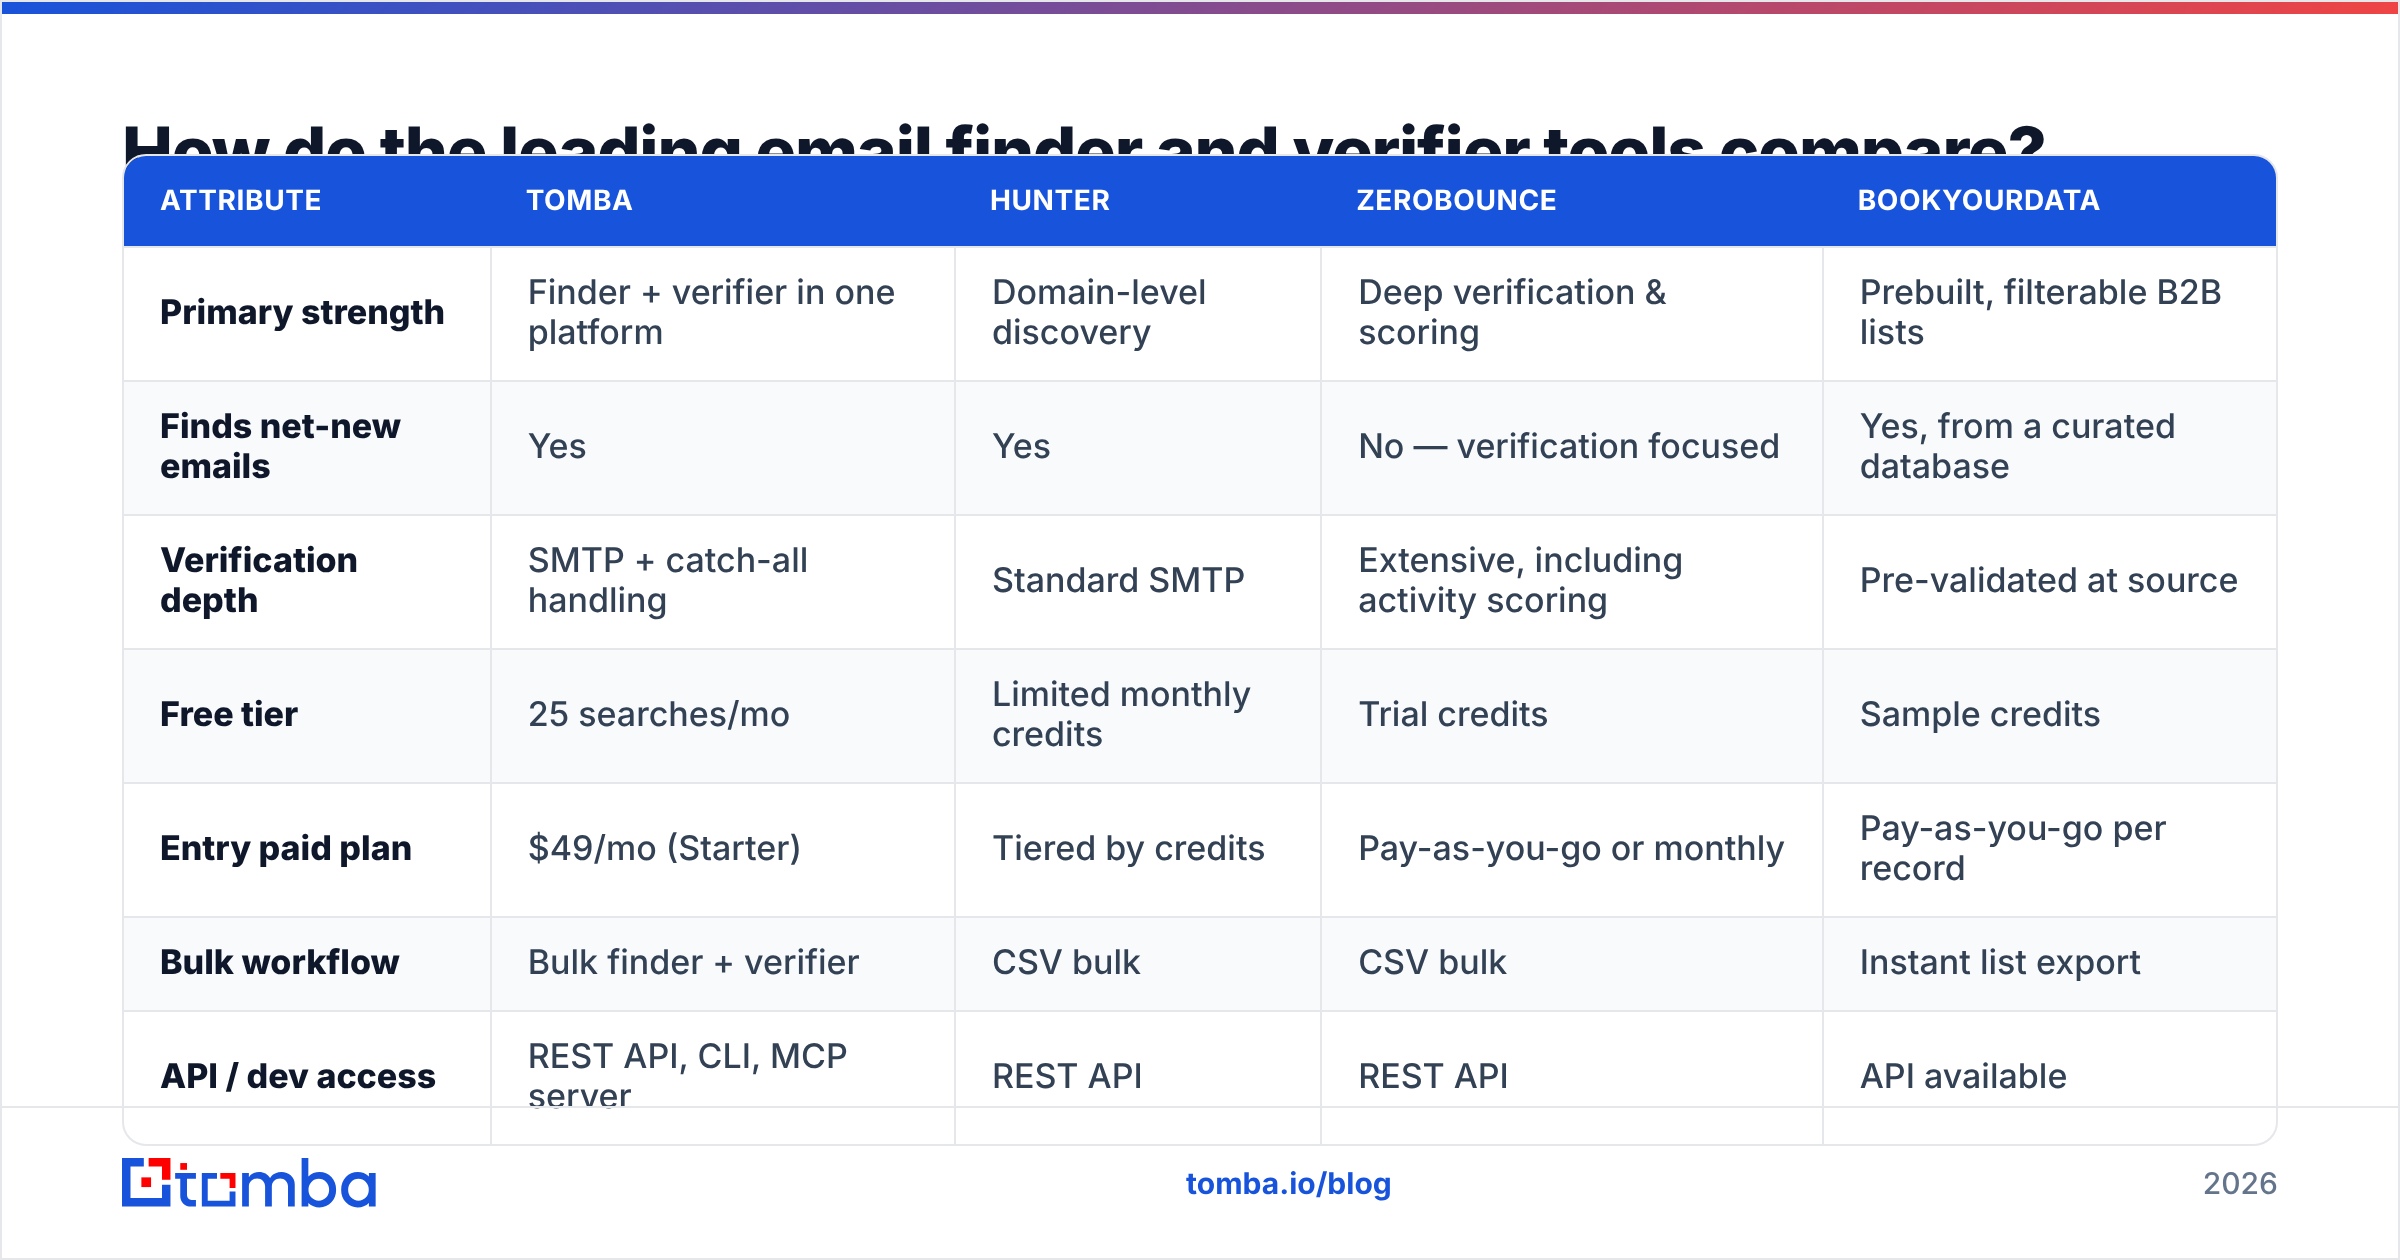Click the 2026 year label
This screenshot has height=1260, width=2400.
pos(2240,1184)
